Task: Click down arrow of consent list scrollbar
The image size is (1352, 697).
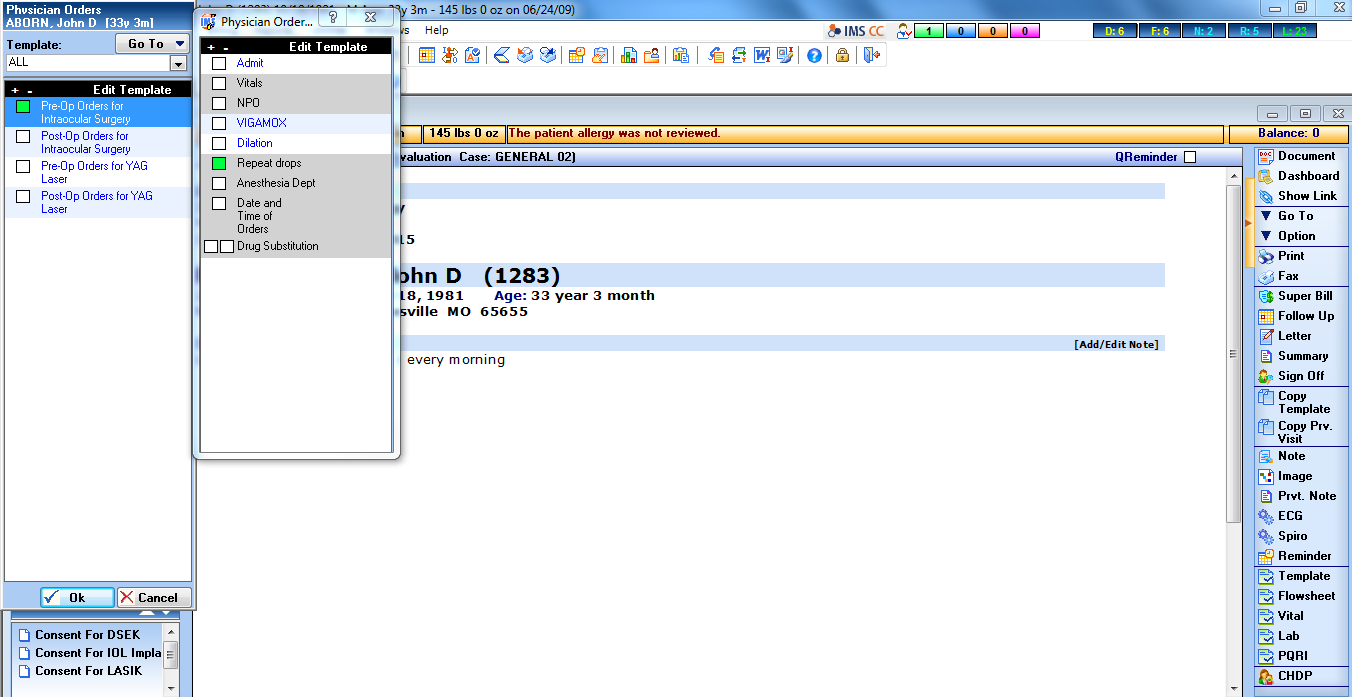Action: (171, 688)
